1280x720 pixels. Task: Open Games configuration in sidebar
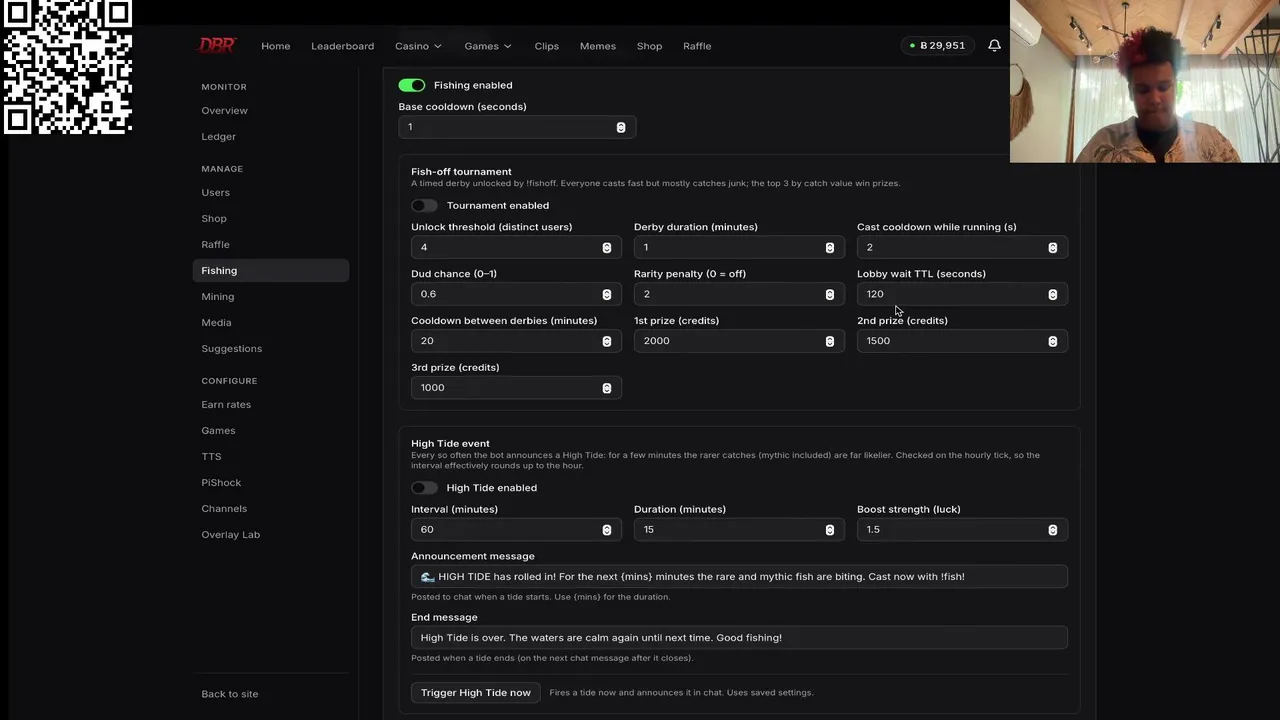coord(270,430)
